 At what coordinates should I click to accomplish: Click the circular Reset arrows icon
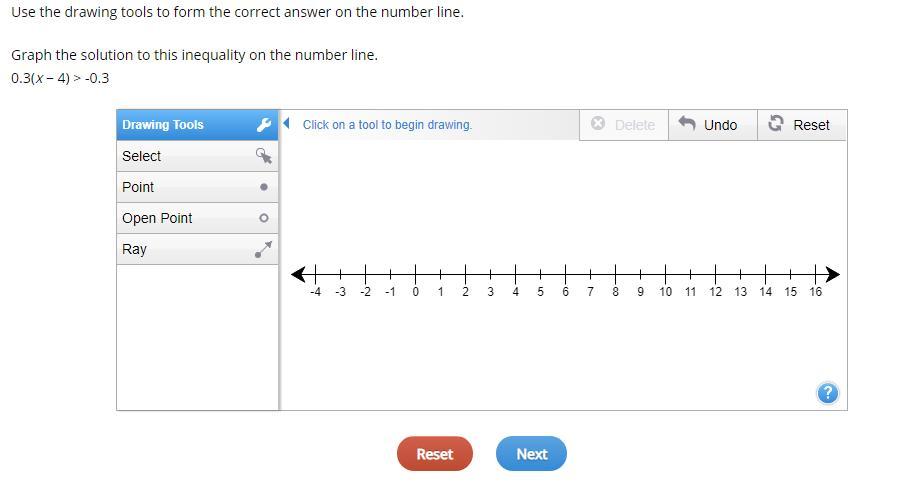tap(775, 124)
